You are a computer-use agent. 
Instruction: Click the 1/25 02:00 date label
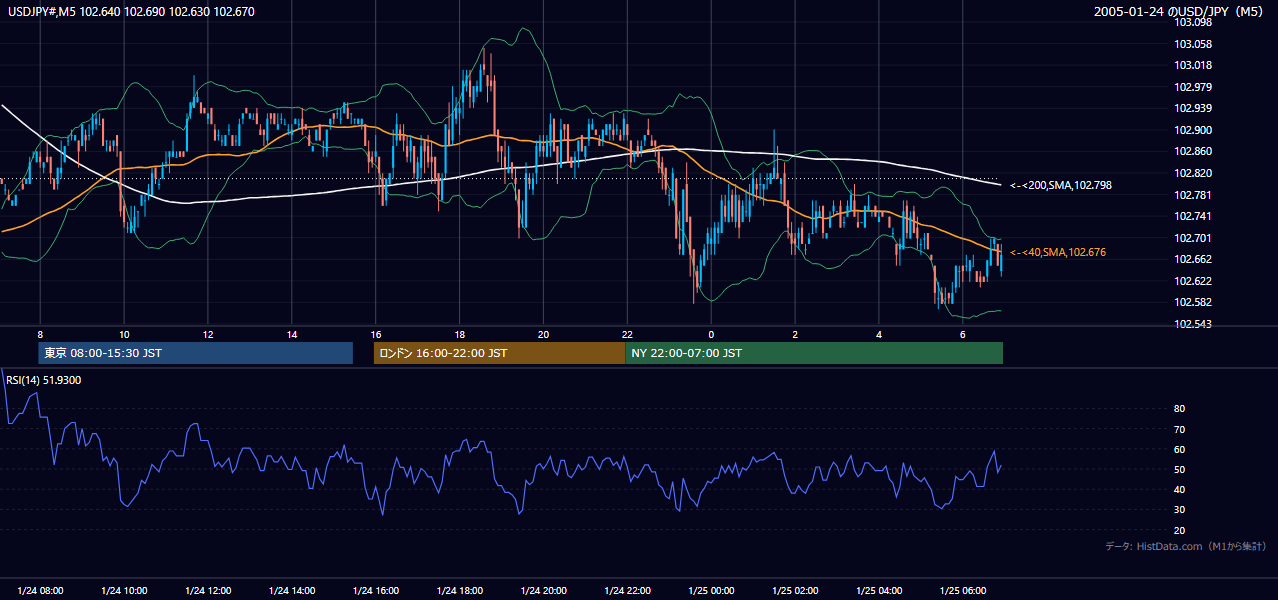click(x=795, y=590)
